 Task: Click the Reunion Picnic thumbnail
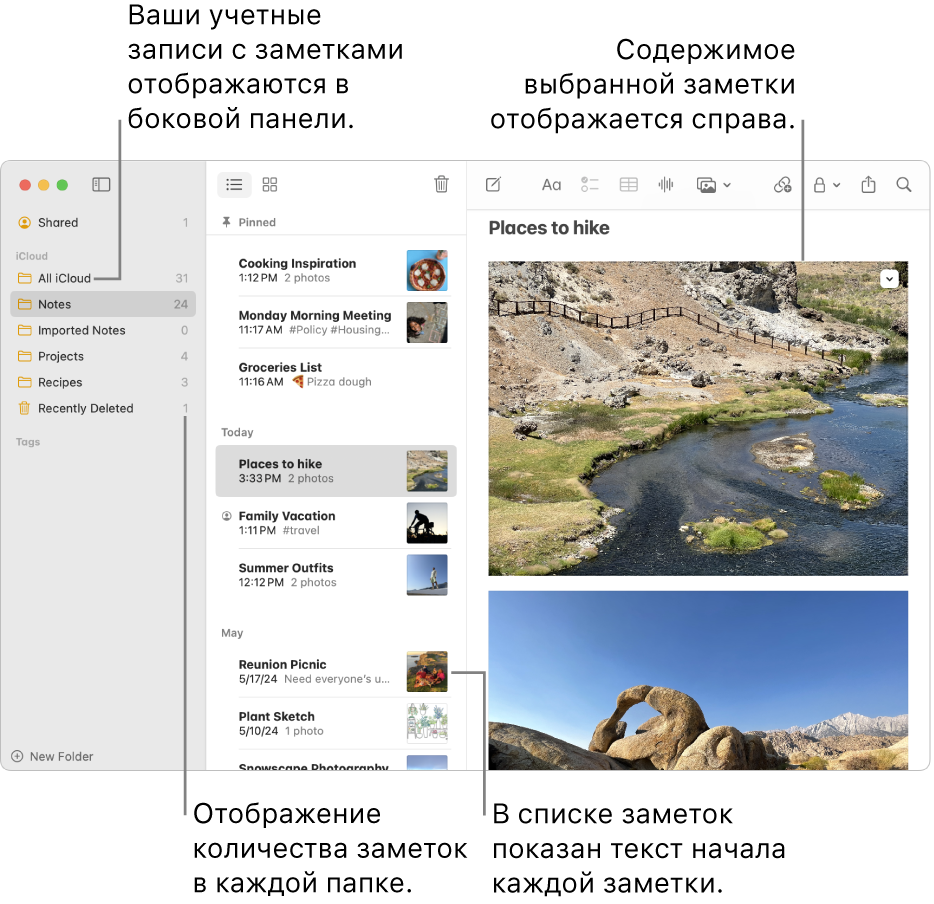click(427, 671)
